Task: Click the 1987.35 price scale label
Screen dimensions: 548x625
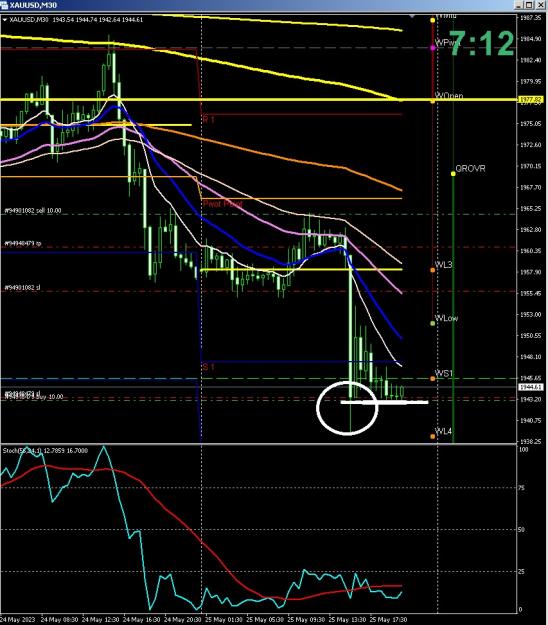Action: click(x=530, y=18)
